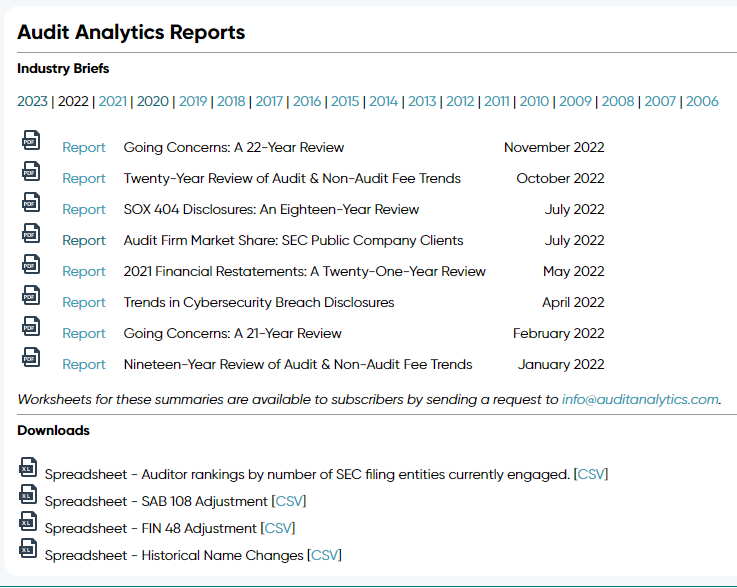Open PDF icon next to Audit Firm Market Share
This screenshot has height=588, width=737.
(31, 234)
